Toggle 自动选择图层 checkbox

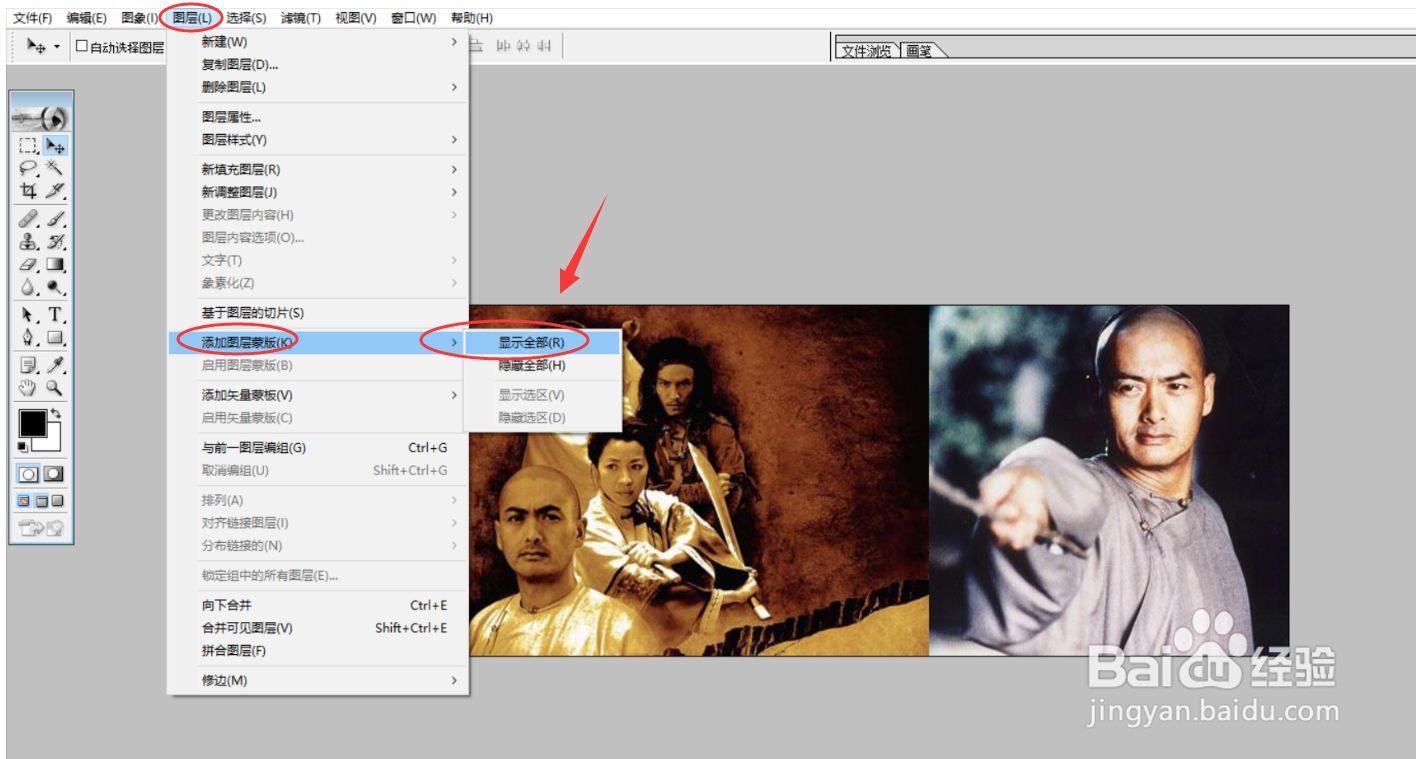click(82, 46)
